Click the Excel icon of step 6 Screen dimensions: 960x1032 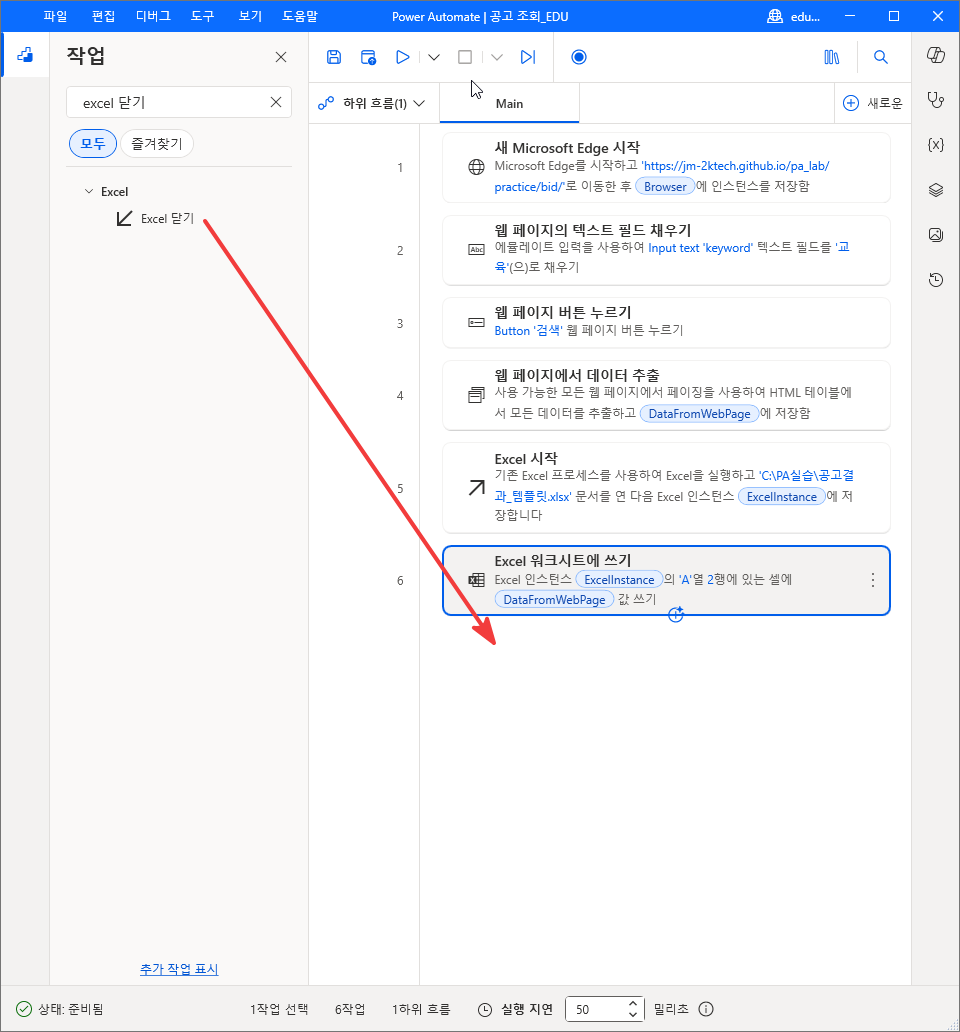476,580
